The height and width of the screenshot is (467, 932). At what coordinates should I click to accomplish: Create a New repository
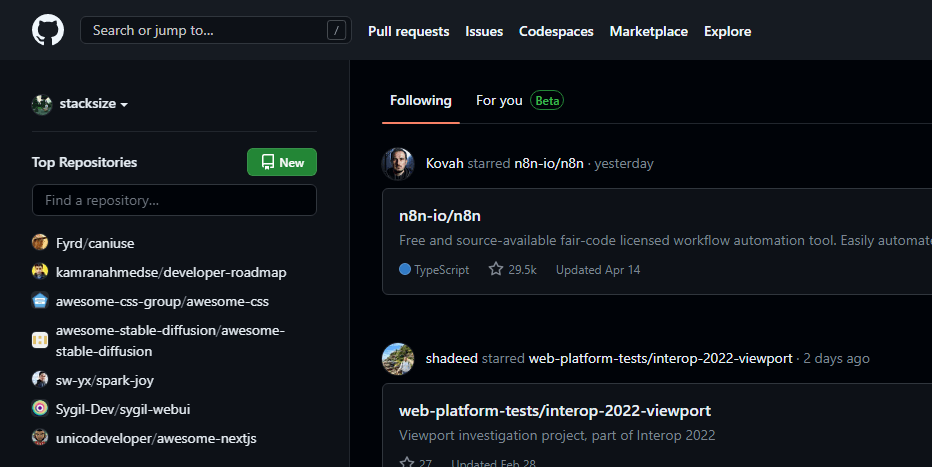(282, 162)
